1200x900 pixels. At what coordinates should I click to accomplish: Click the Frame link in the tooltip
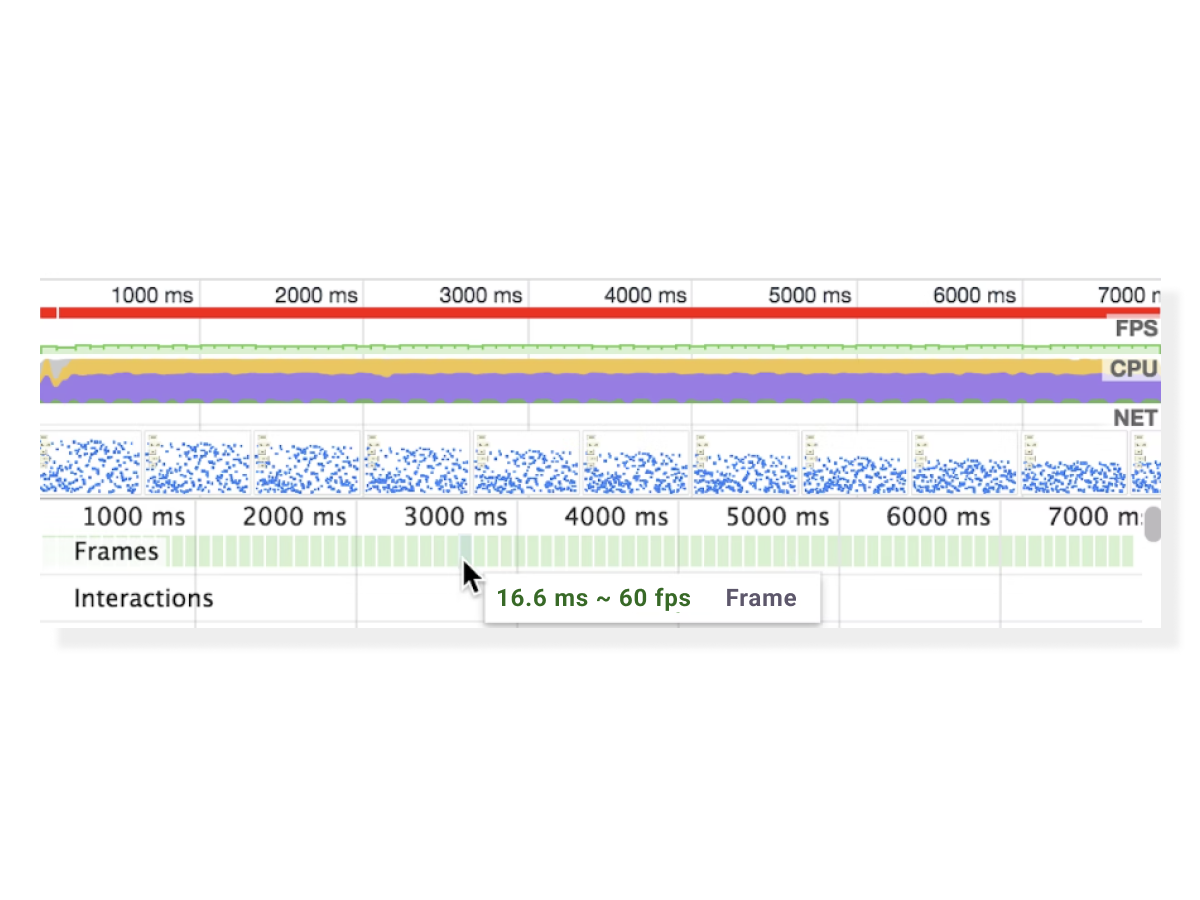[x=761, y=597]
